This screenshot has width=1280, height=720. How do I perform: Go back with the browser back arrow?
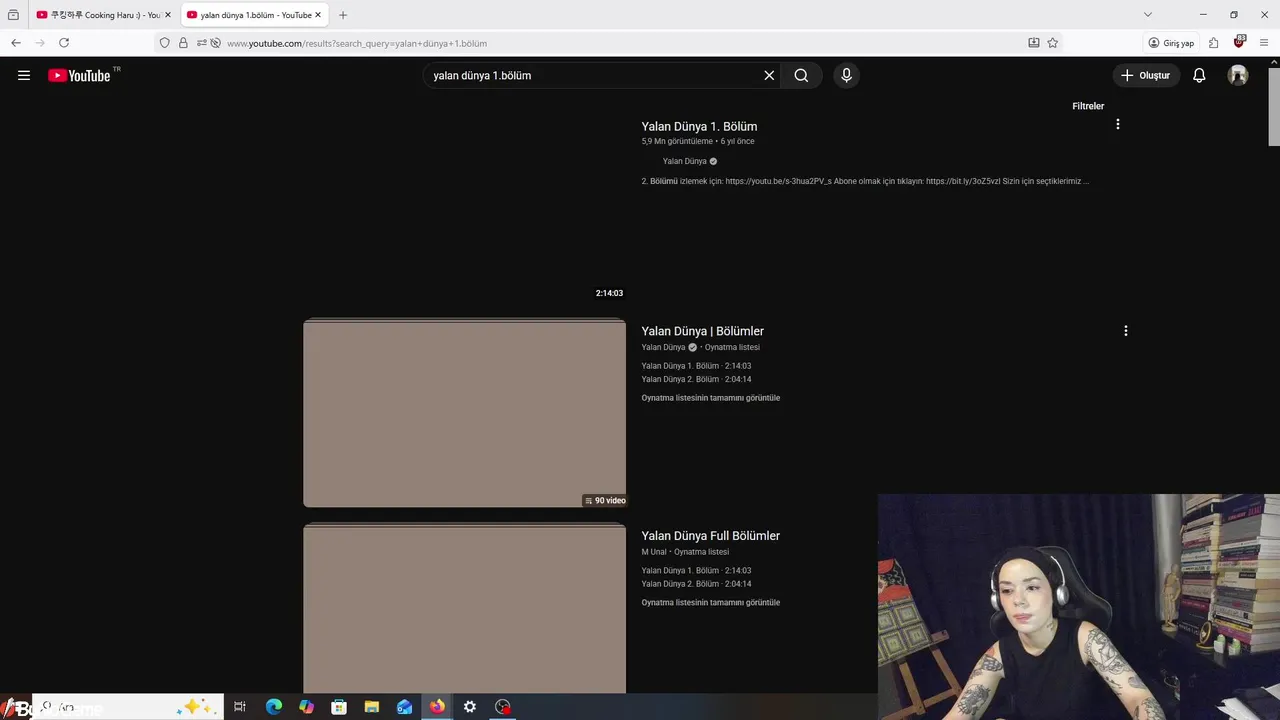click(16, 43)
